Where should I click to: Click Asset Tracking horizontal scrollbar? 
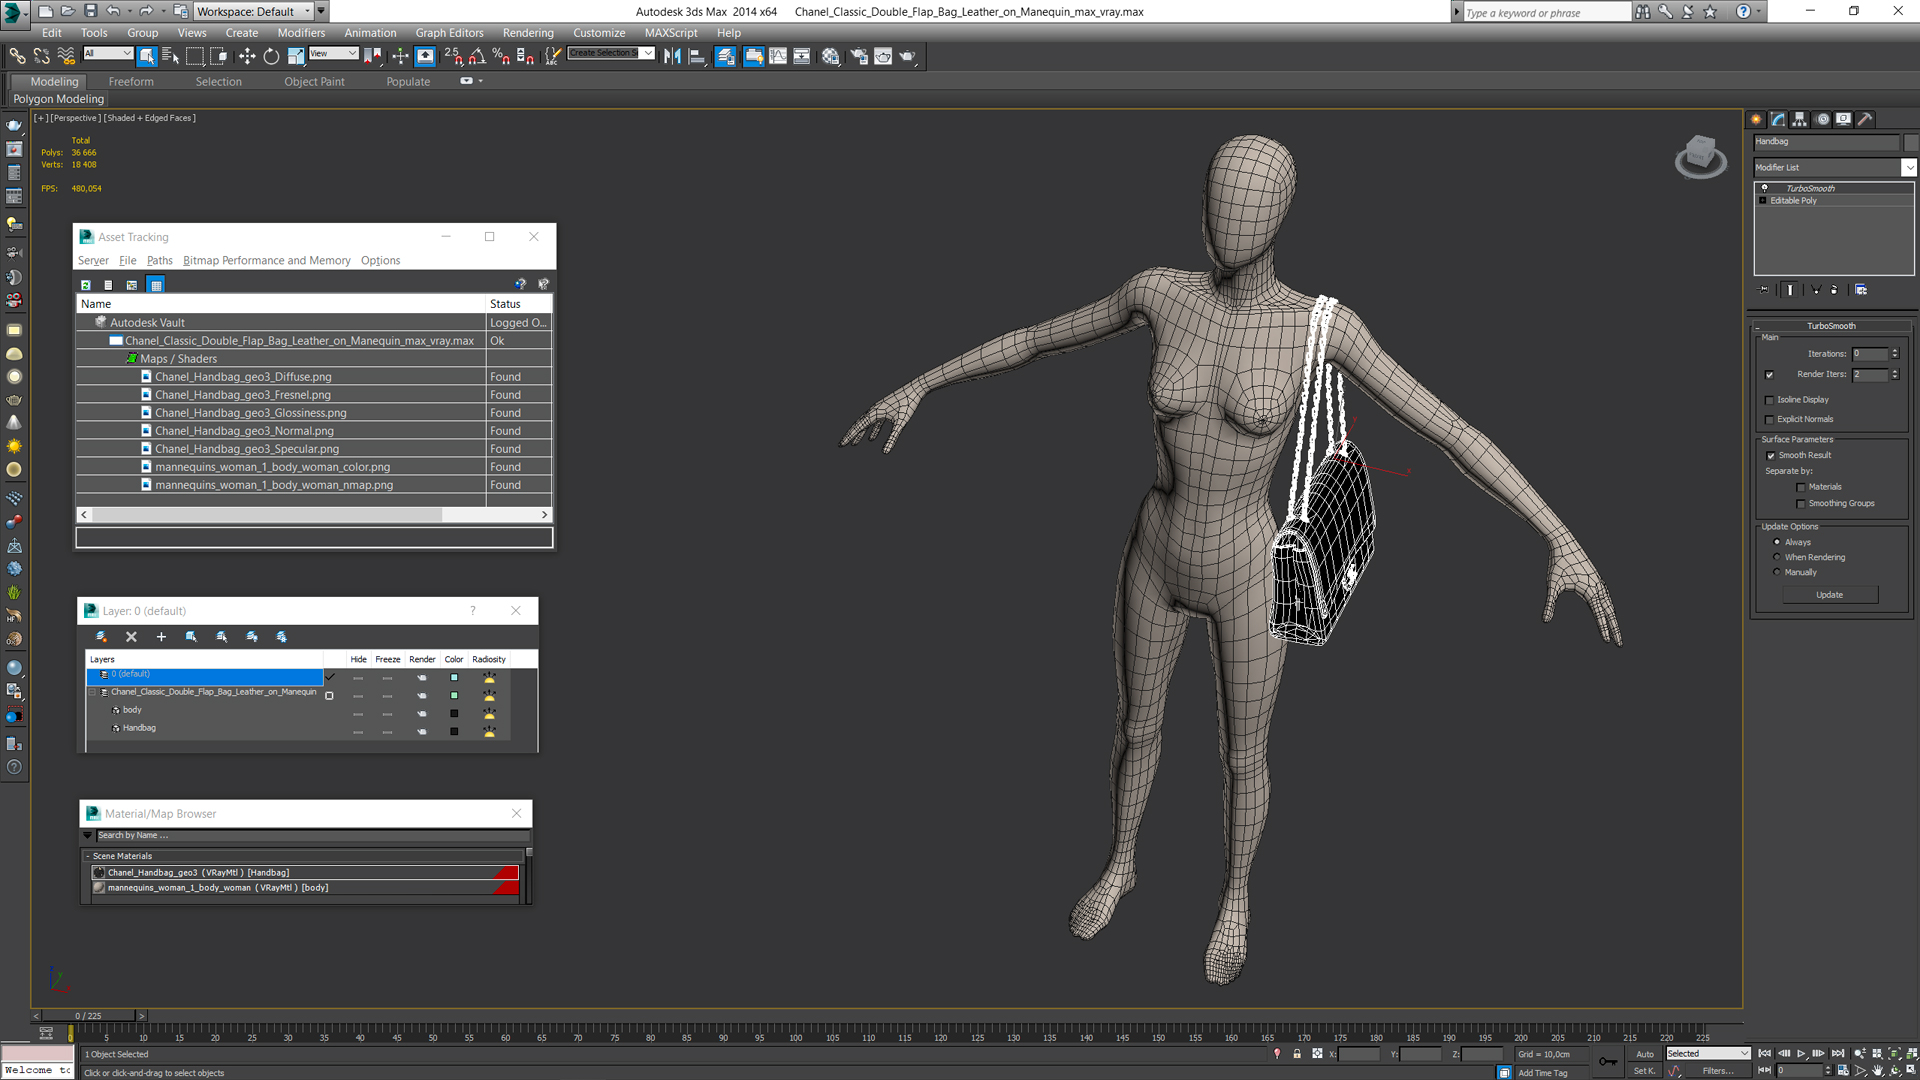[314, 515]
